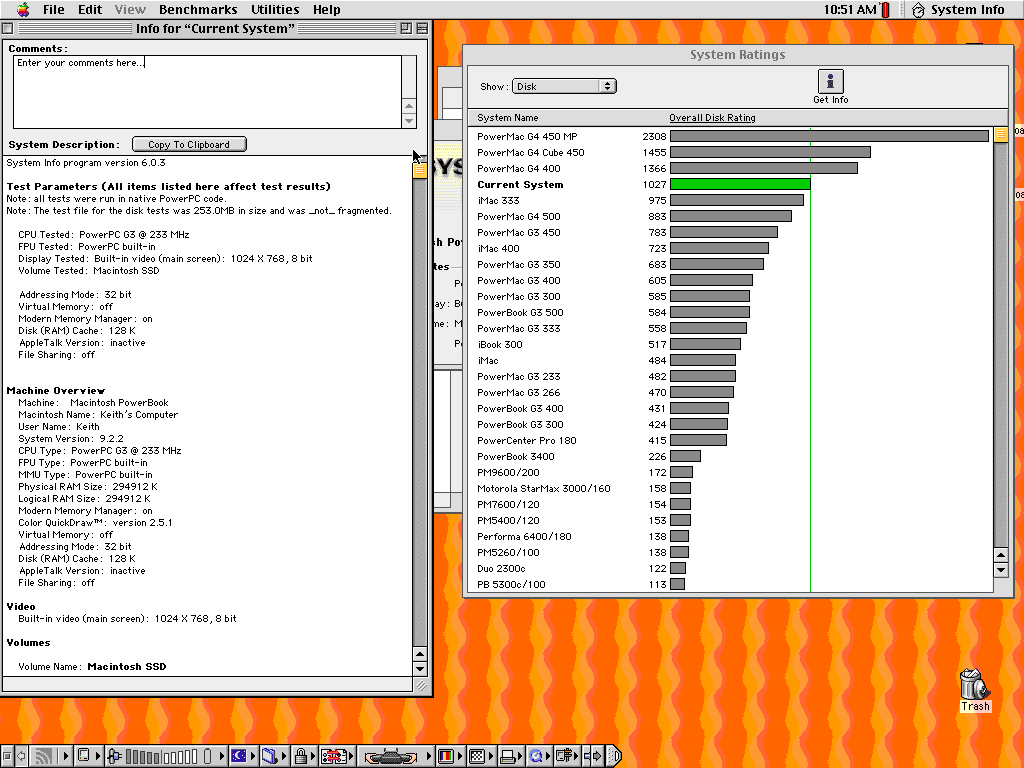Open the Apple menu

(x=23, y=9)
